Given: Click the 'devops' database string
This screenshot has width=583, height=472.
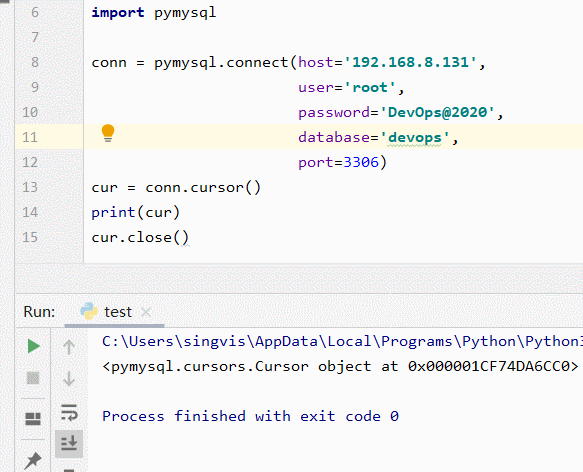Looking at the screenshot, I should point(415,138).
